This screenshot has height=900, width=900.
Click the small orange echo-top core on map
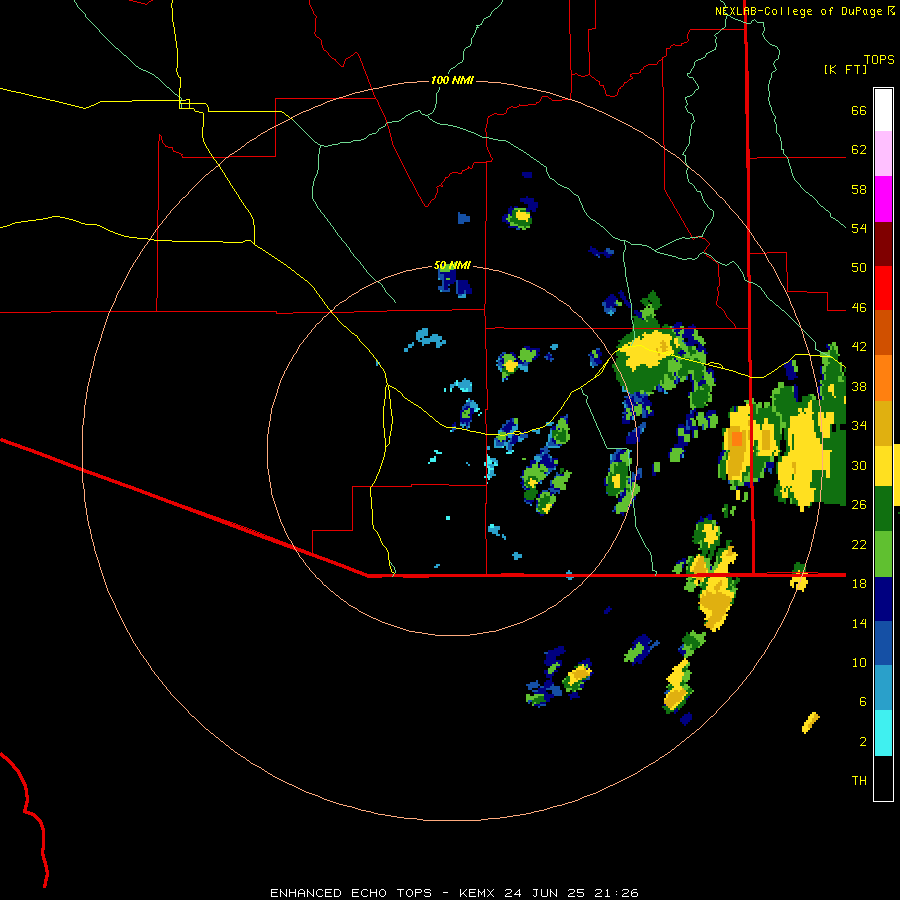tap(737, 439)
